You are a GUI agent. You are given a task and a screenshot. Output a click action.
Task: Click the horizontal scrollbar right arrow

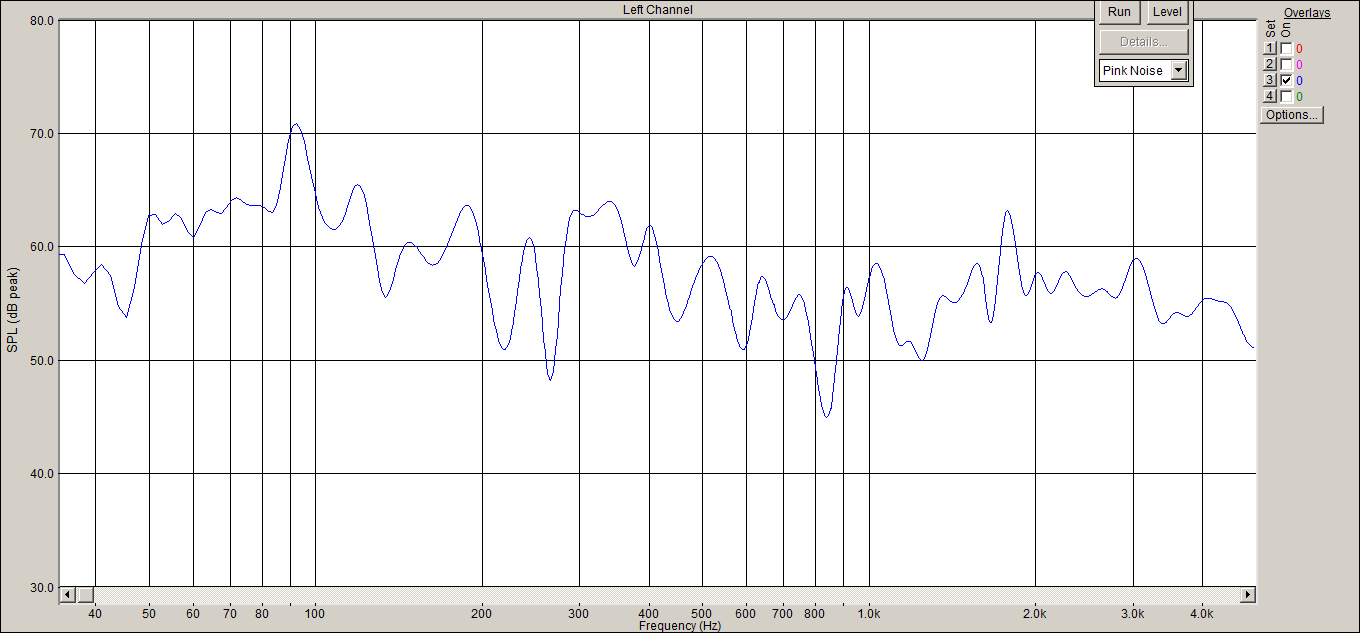pyautogui.click(x=1248, y=595)
